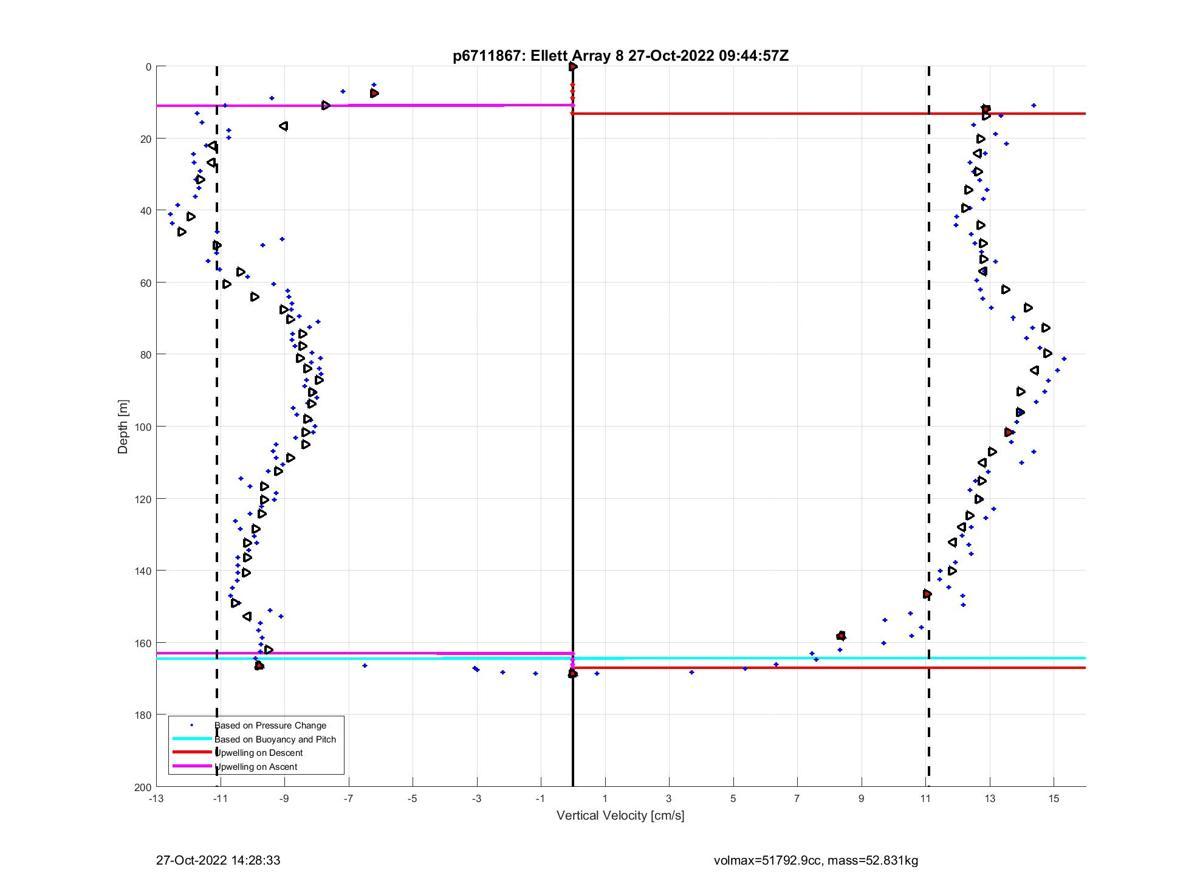Click x-axis tick label 1
The height and width of the screenshot is (885, 1200).
[605, 798]
